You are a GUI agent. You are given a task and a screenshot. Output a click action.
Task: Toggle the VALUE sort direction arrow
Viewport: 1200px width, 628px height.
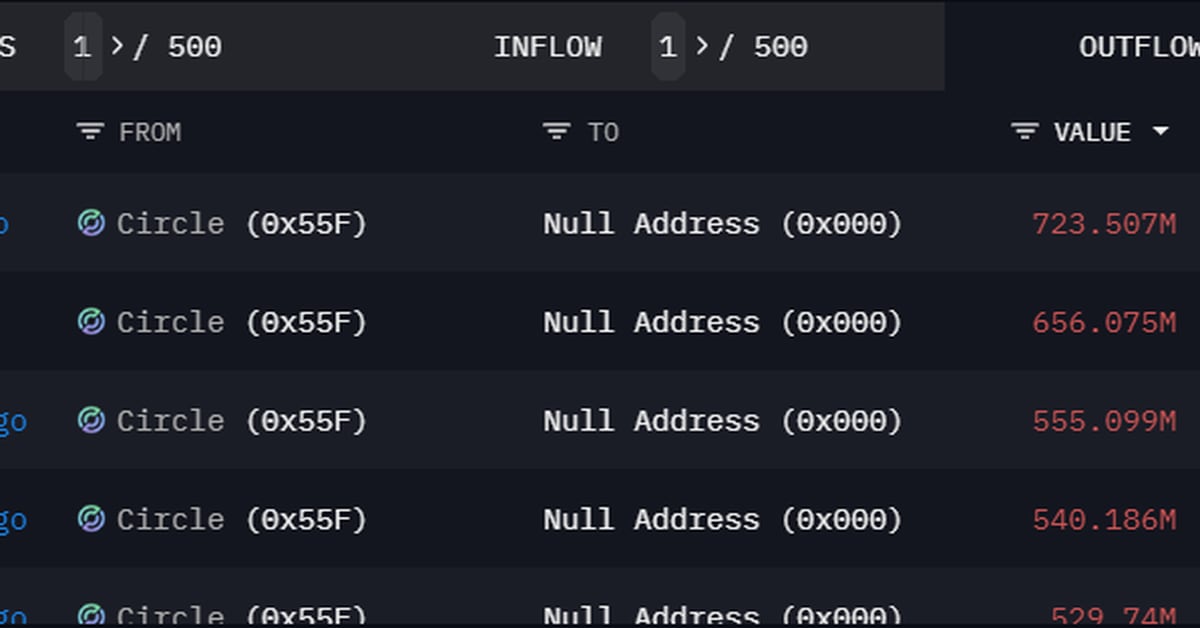point(1161,131)
